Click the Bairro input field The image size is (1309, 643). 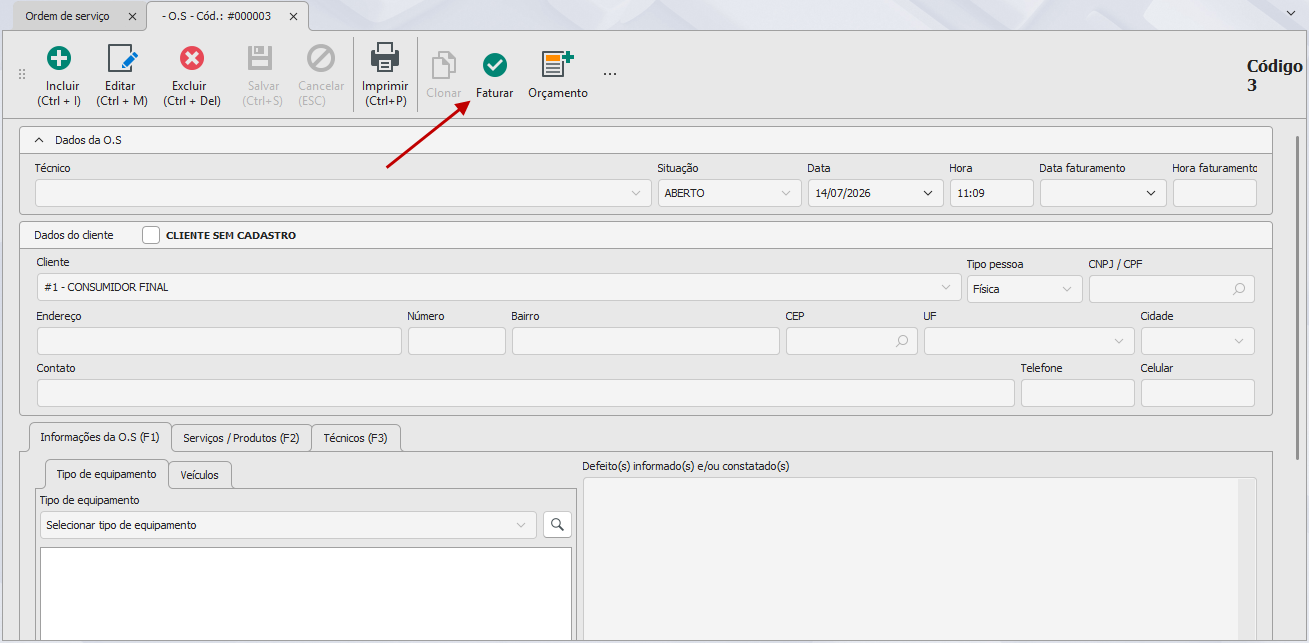click(x=646, y=341)
